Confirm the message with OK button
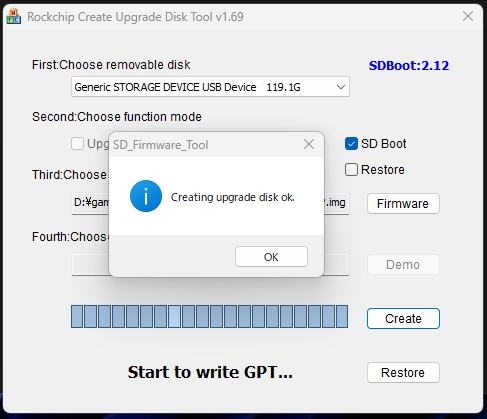 click(x=271, y=257)
